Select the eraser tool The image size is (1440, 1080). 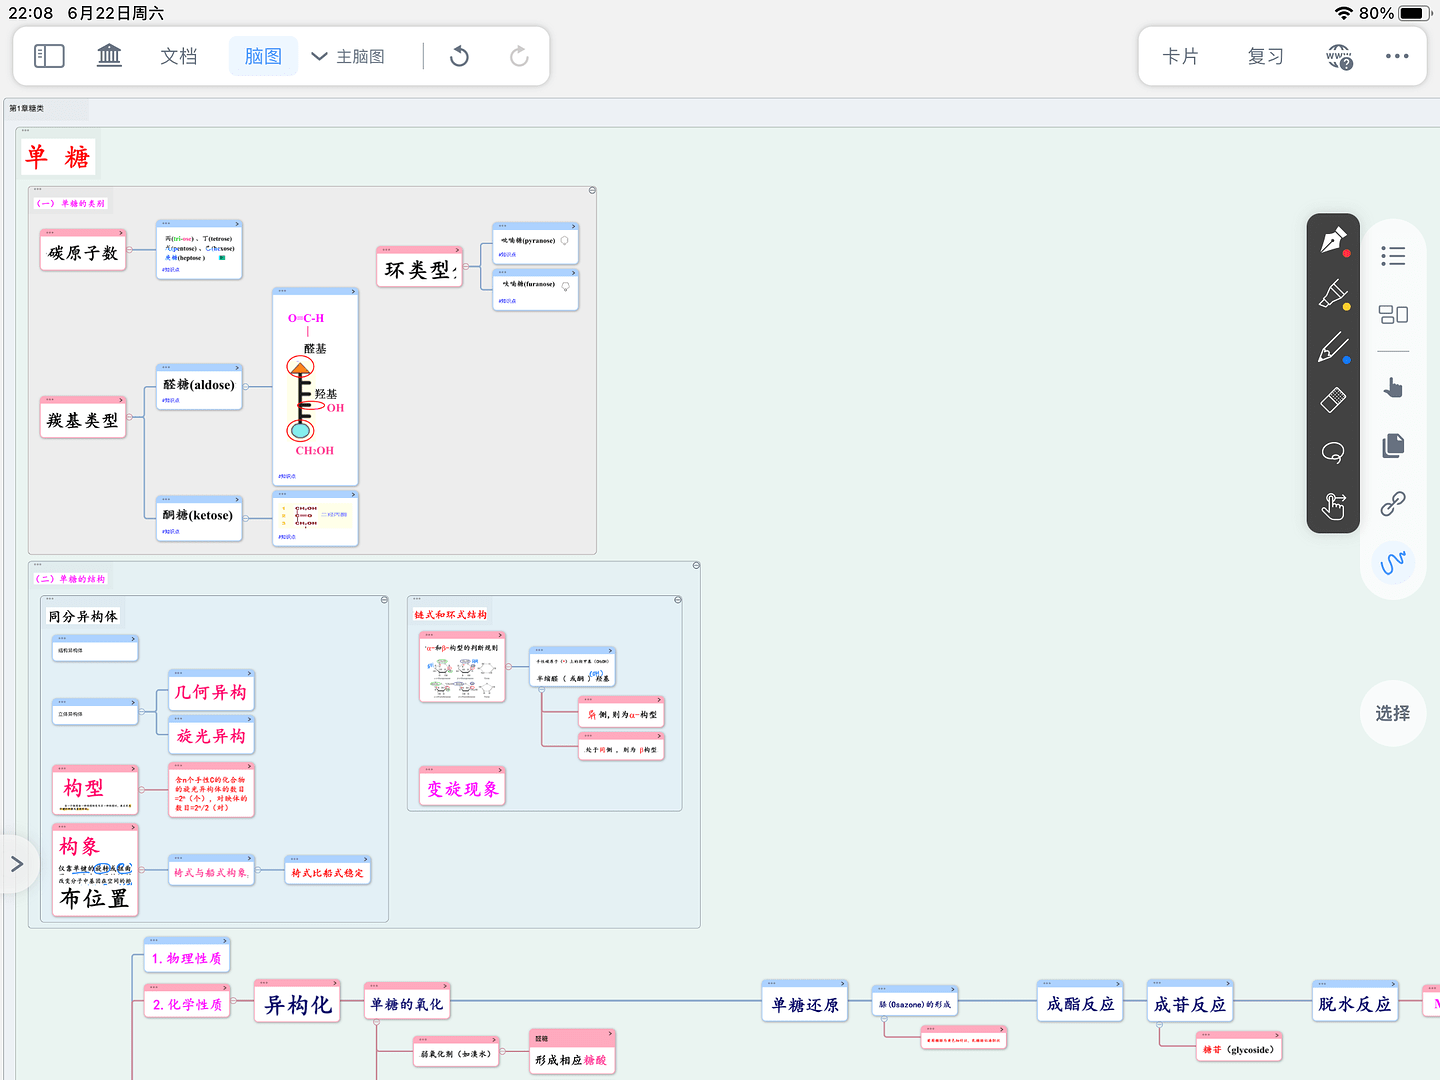pyautogui.click(x=1333, y=400)
